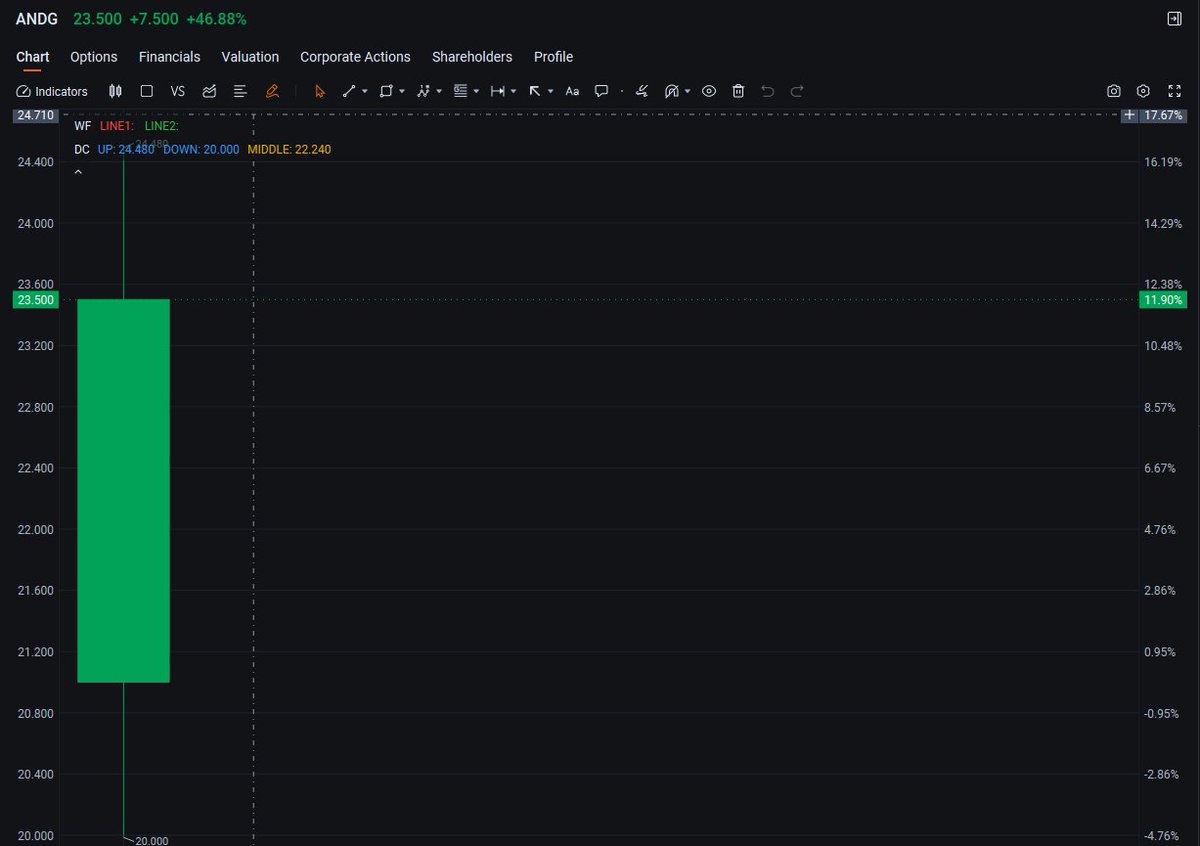
Task: Select the arrow marker tool
Action: [x=535, y=91]
